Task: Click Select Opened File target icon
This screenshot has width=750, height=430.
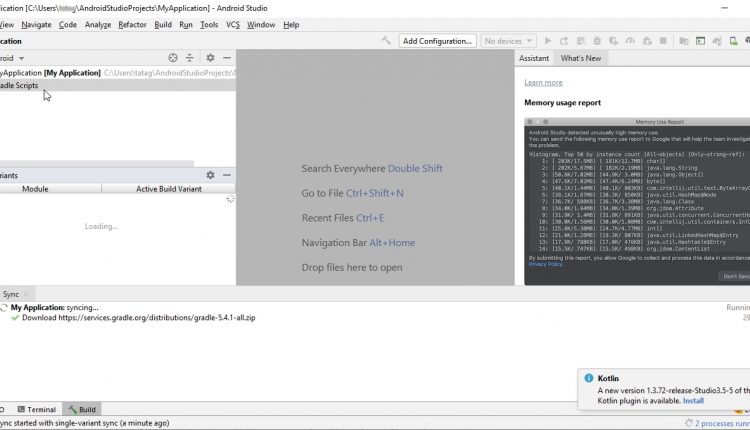Action: click(x=173, y=58)
